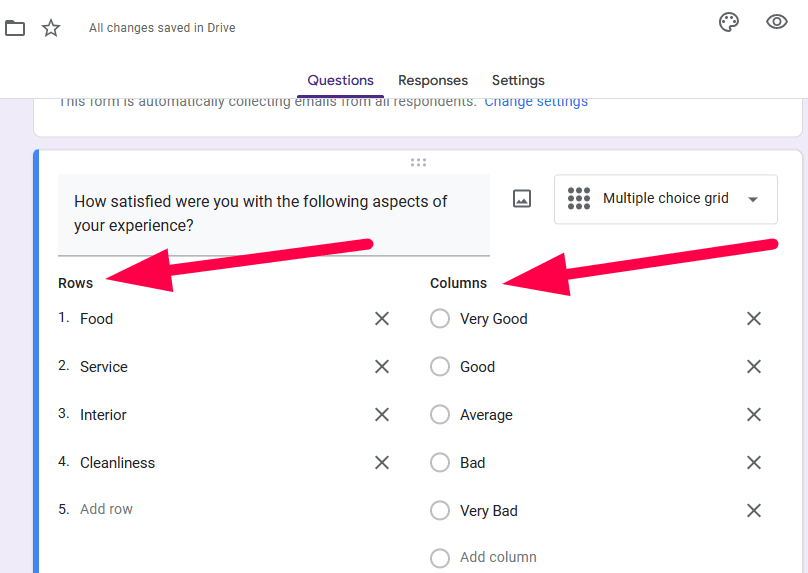Open the Multiple choice grid dropdown
This screenshot has height=573, width=808.
(665, 199)
